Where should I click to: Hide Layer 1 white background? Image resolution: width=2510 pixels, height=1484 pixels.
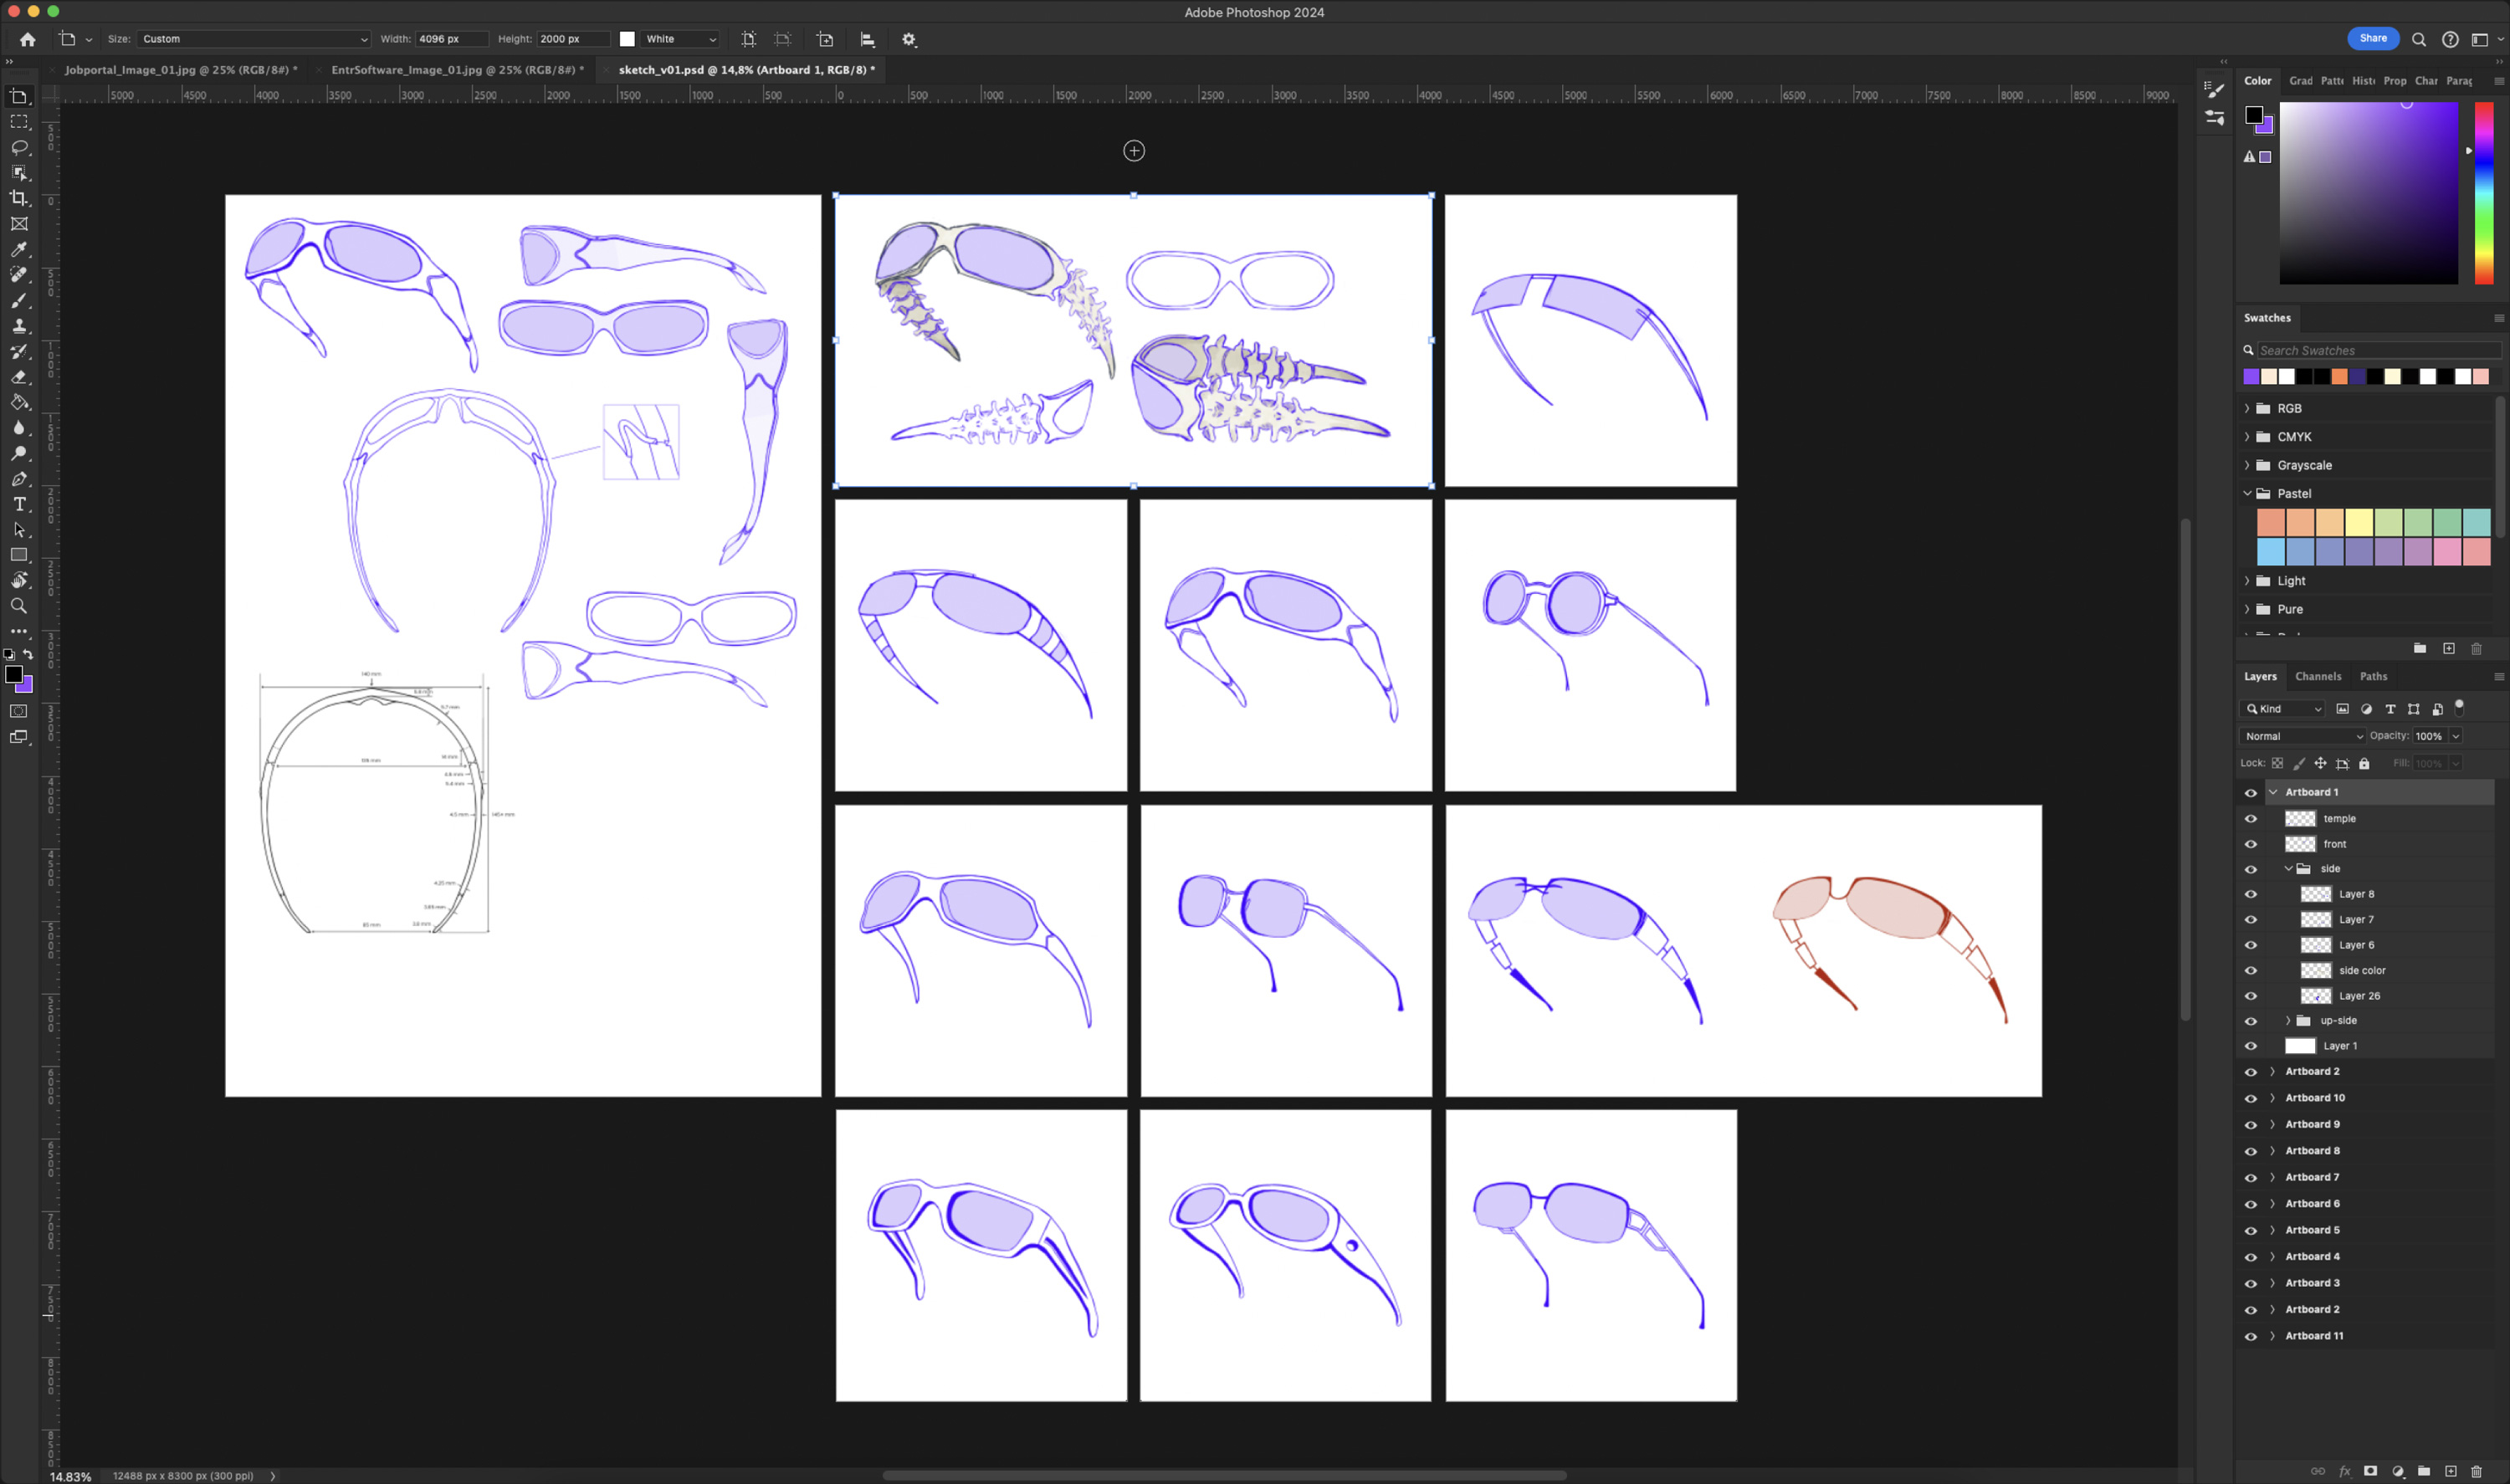coord(2251,1046)
